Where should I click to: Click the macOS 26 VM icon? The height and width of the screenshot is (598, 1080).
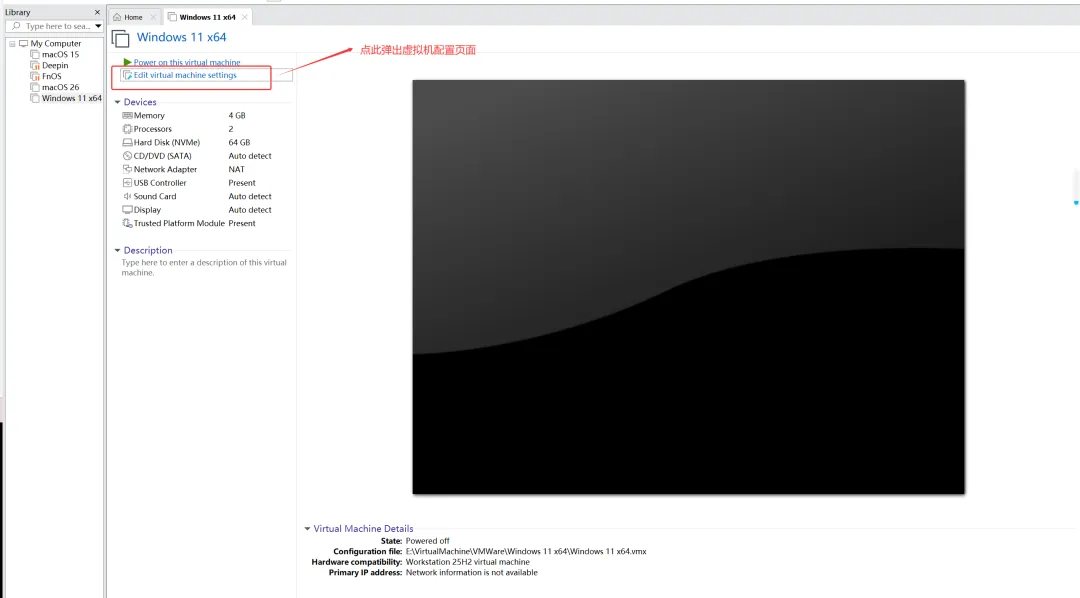click(34, 87)
